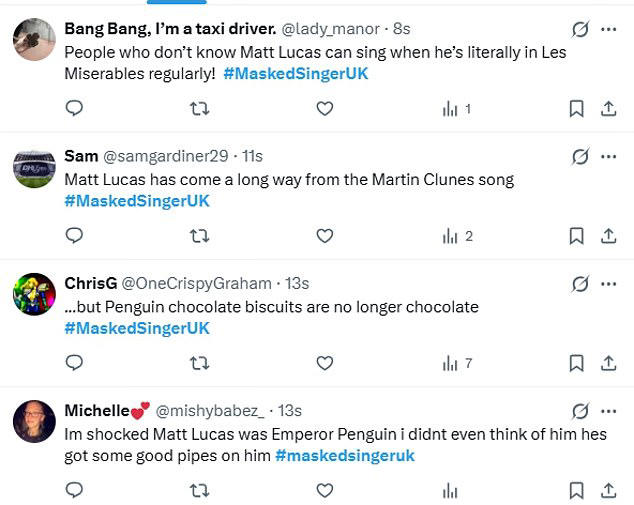The width and height of the screenshot is (634, 505).
Task: Bookmark ChrisG's Penguin biscuits tweet
Action: 576,363
